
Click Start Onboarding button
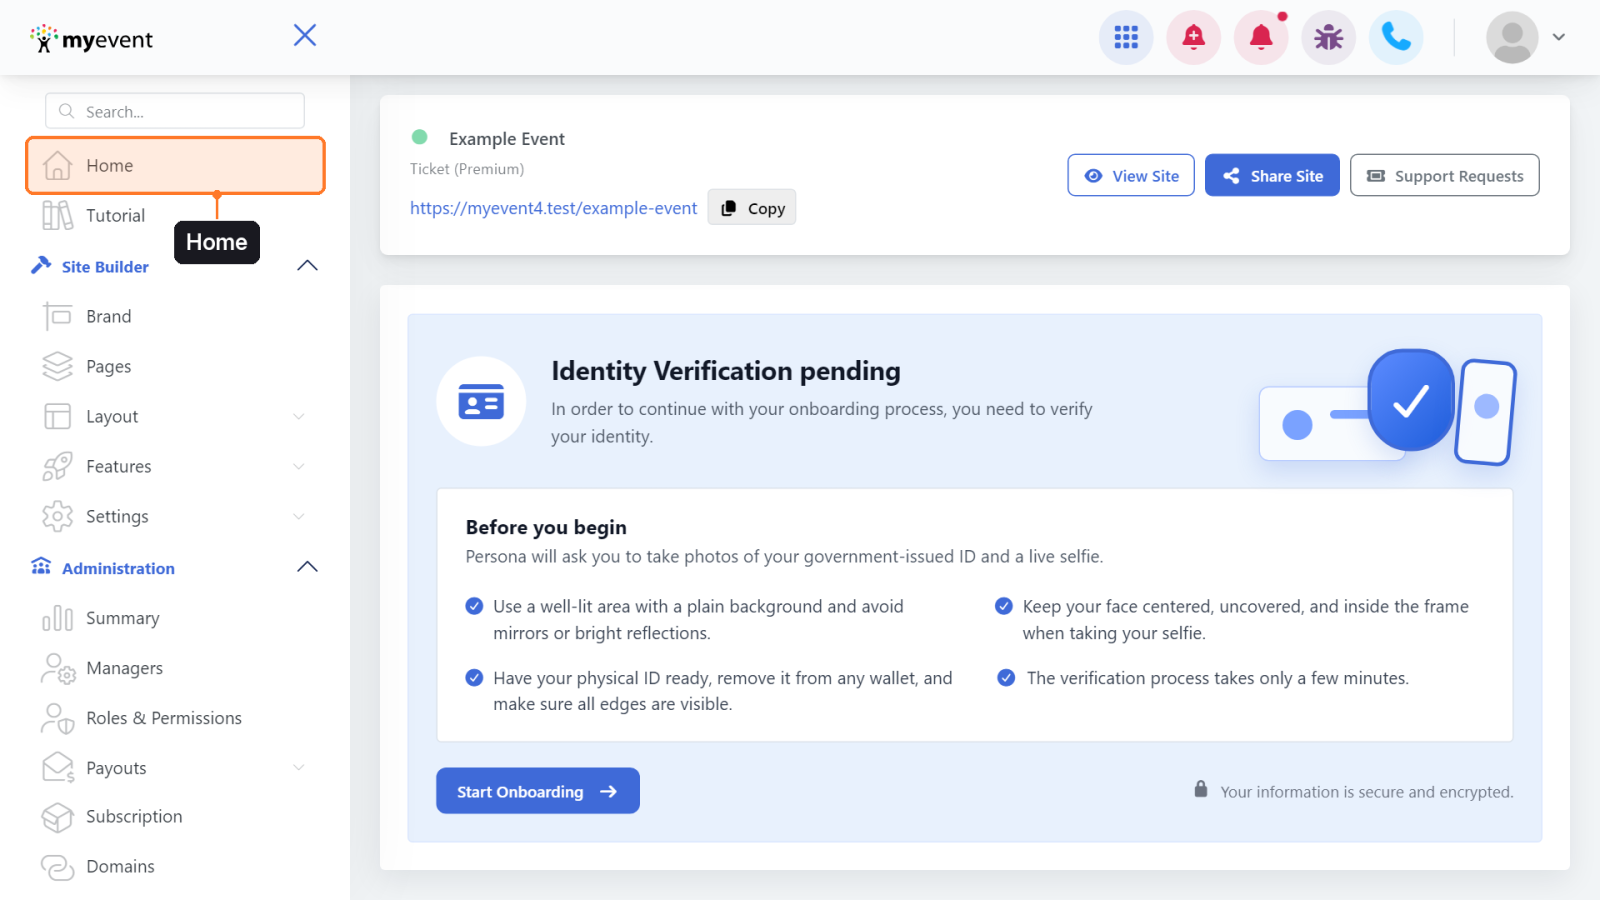[538, 791]
